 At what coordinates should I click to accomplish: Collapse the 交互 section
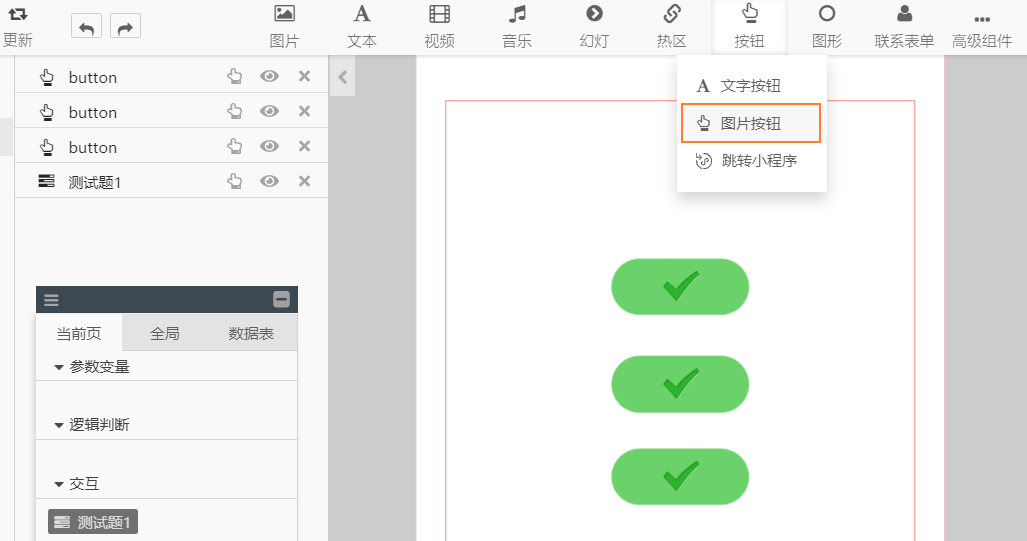pos(59,484)
